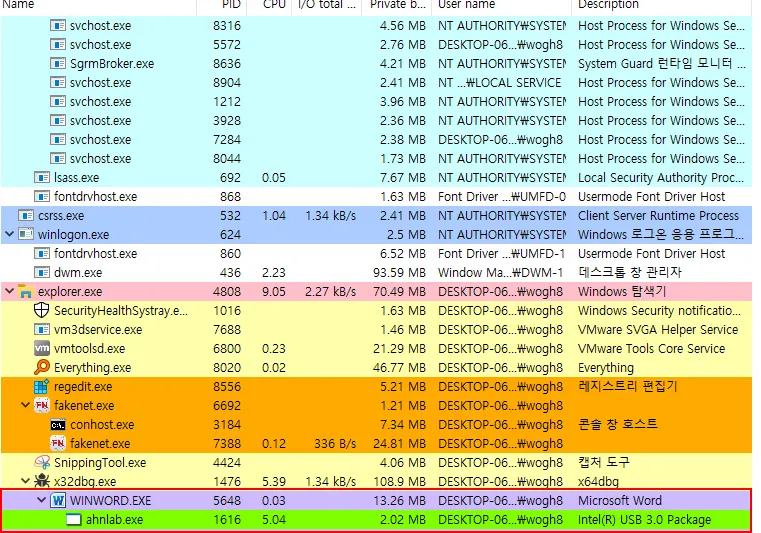Select the regedit.exe process name
The width and height of the screenshot is (761, 533).
[x=83, y=387]
